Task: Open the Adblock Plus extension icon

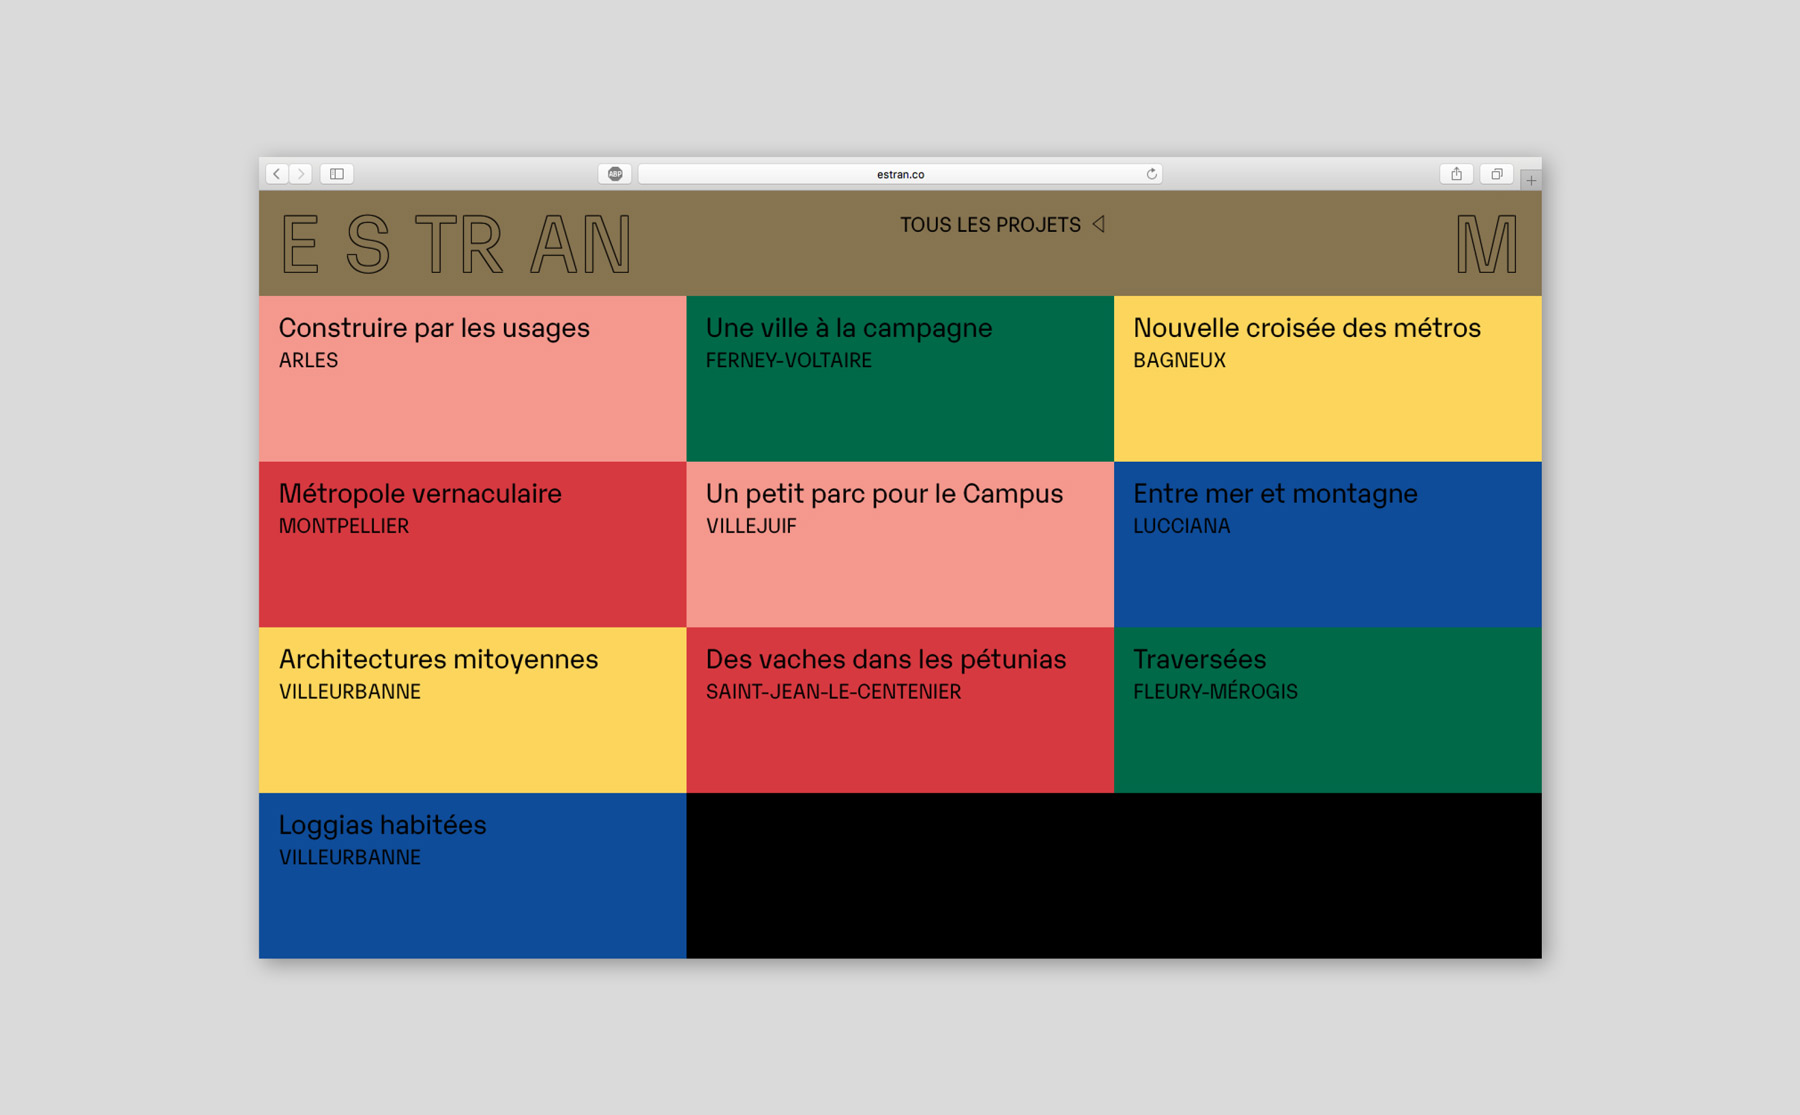Action: pyautogui.click(x=615, y=174)
